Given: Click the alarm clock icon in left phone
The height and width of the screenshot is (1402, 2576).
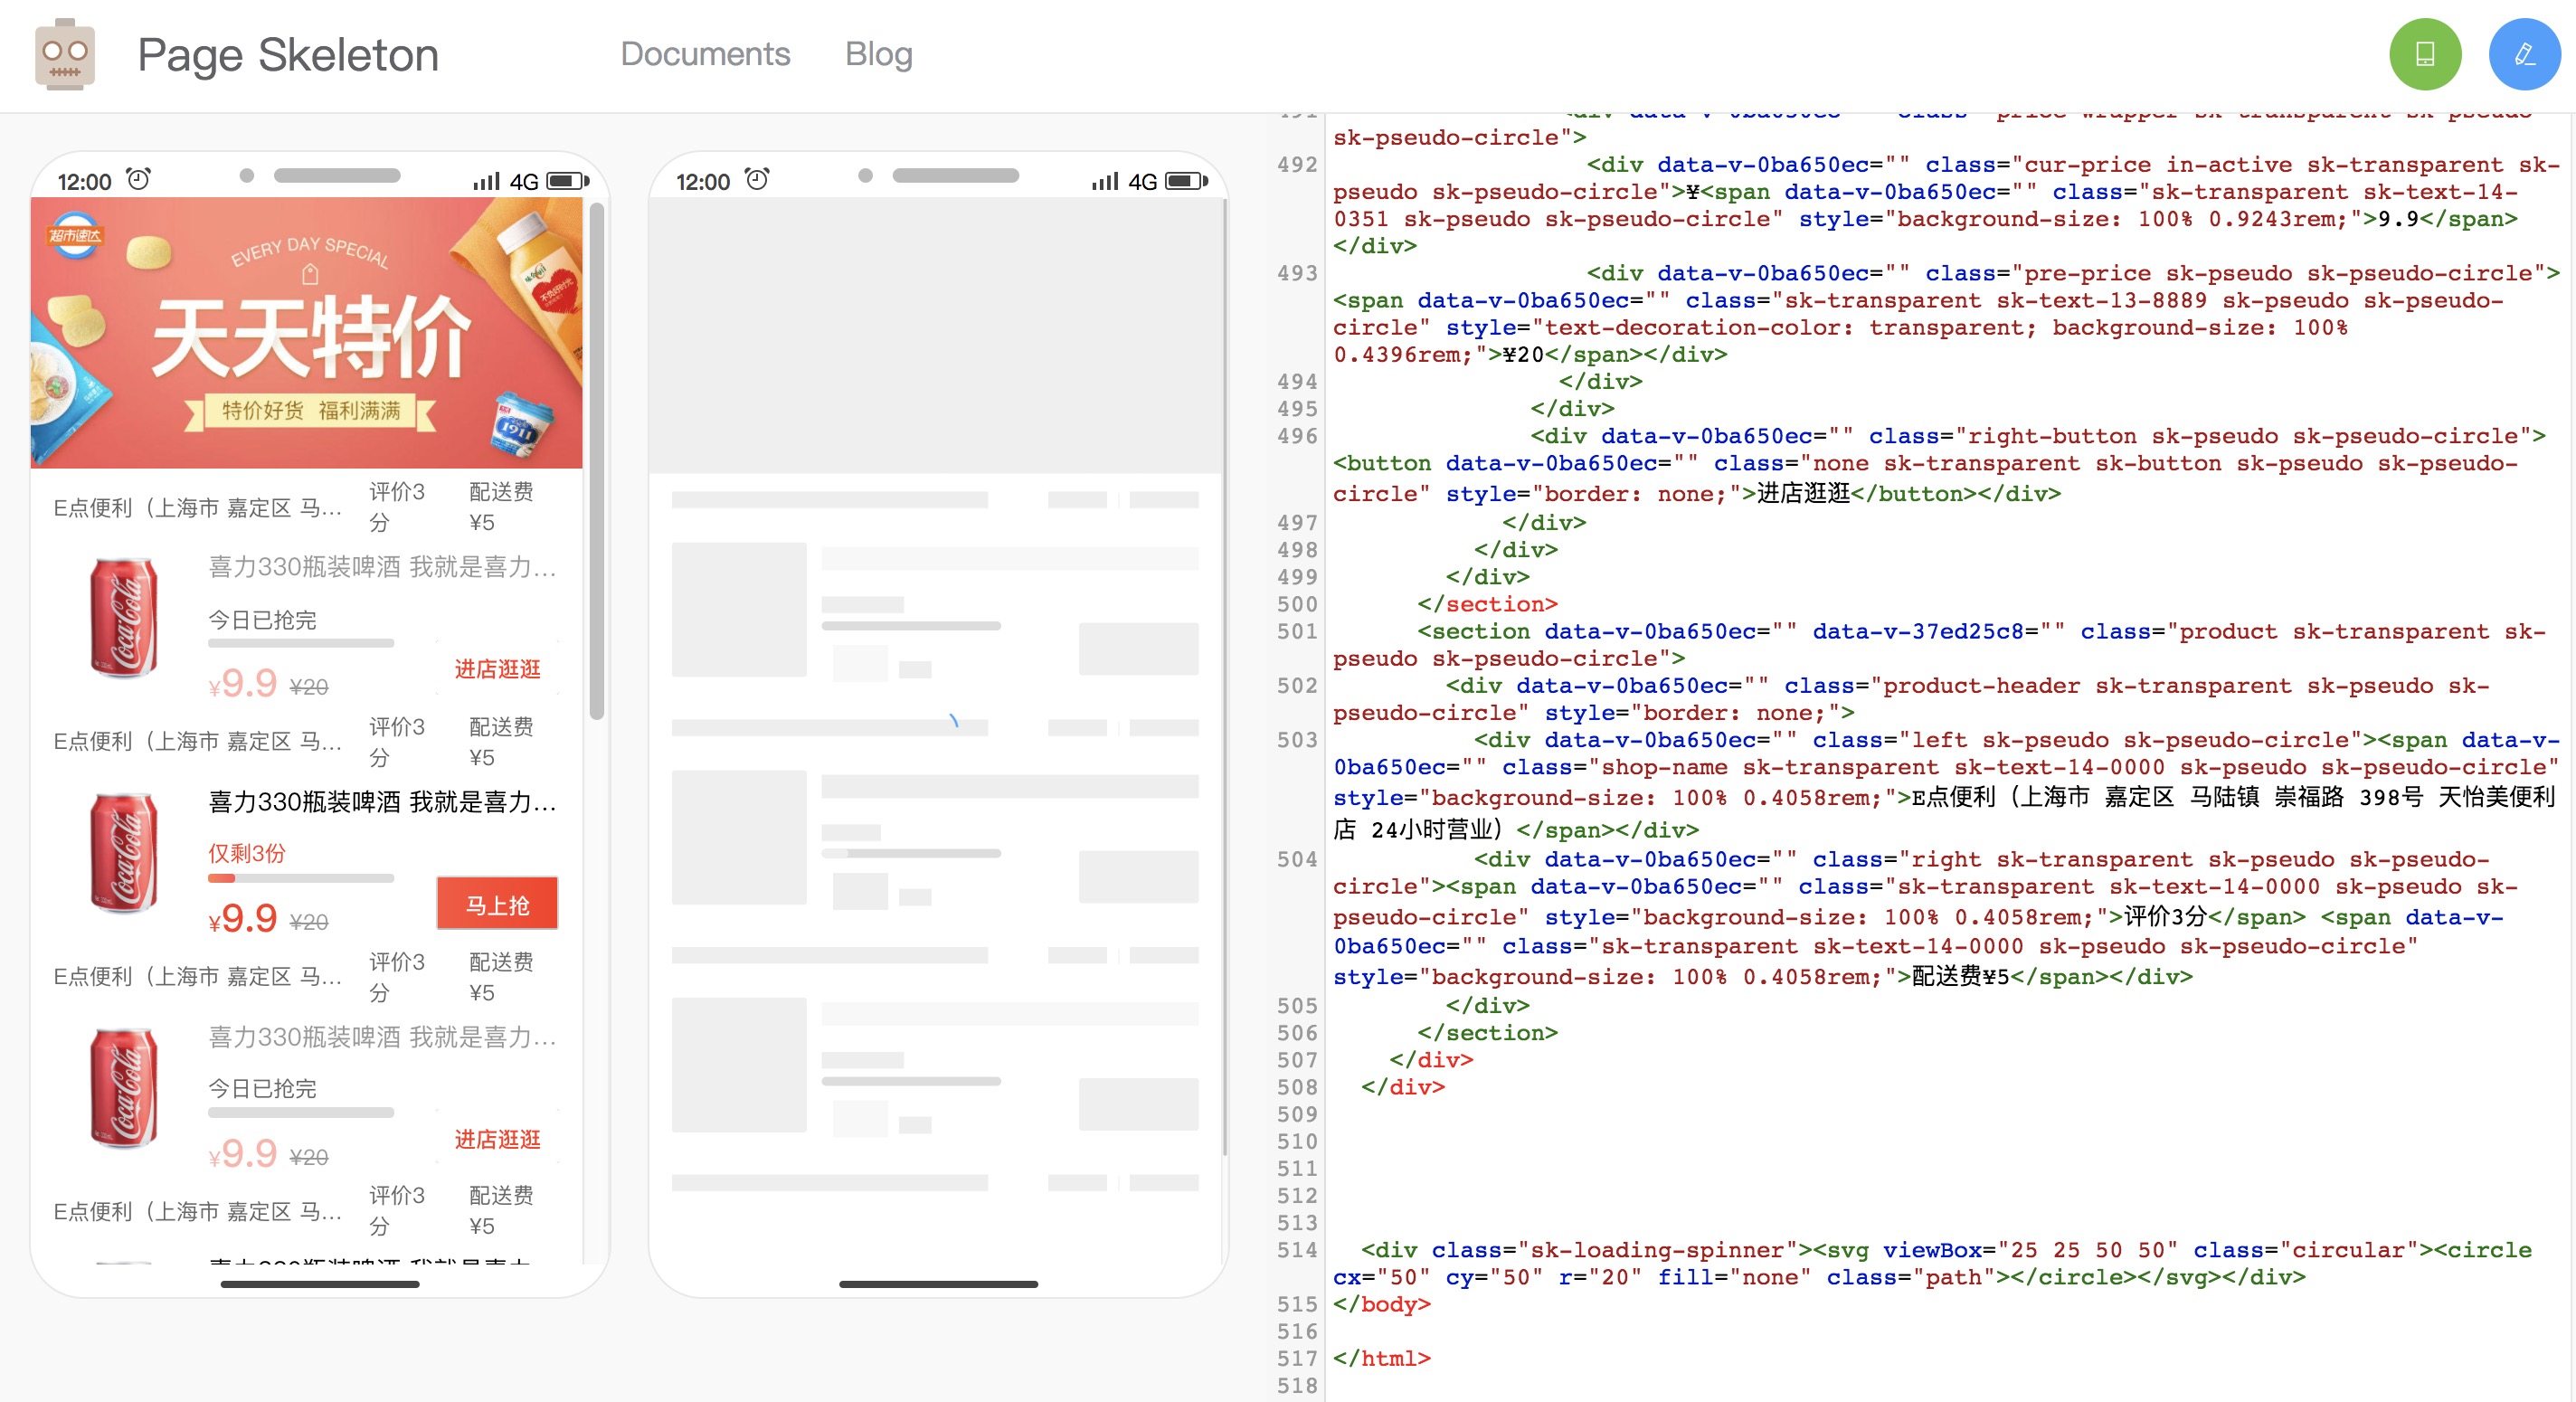Looking at the screenshot, I should (x=138, y=180).
